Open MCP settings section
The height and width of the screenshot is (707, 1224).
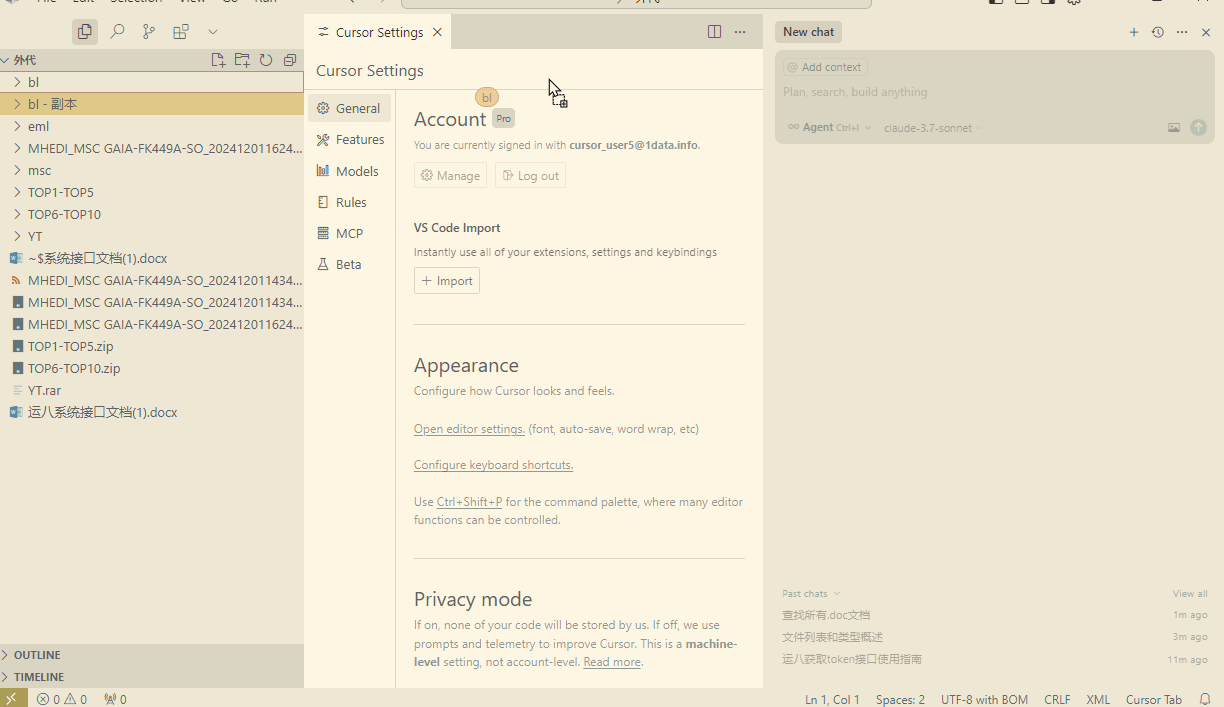click(x=349, y=233)
